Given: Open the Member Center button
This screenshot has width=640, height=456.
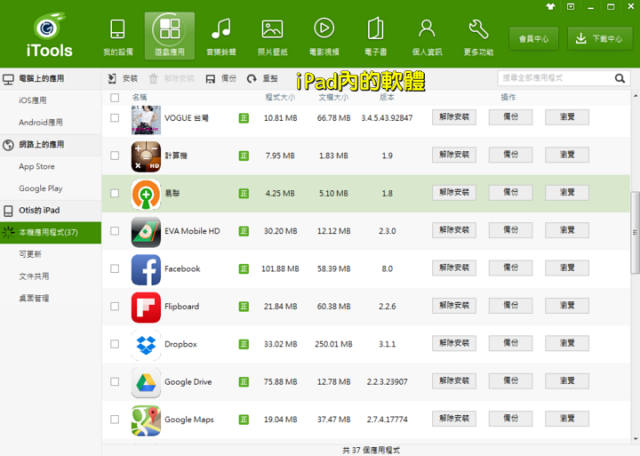Looking at the screenshot, I should 533,39.
